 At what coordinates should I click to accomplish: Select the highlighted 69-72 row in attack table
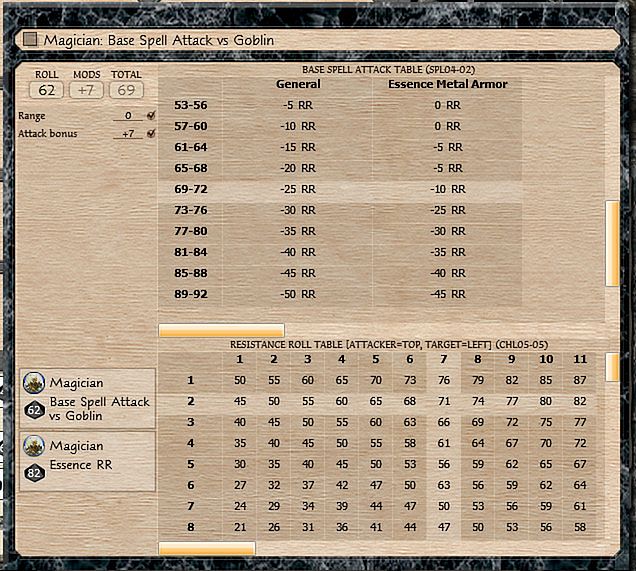(x=340, y=189)
